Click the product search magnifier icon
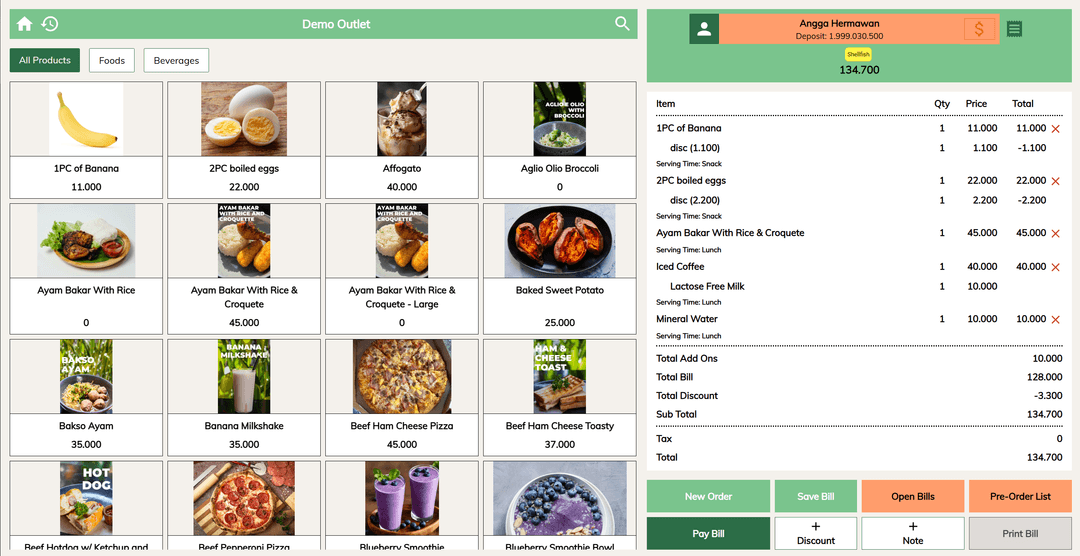Viewport: 1080px width, 556px height. 622,24
